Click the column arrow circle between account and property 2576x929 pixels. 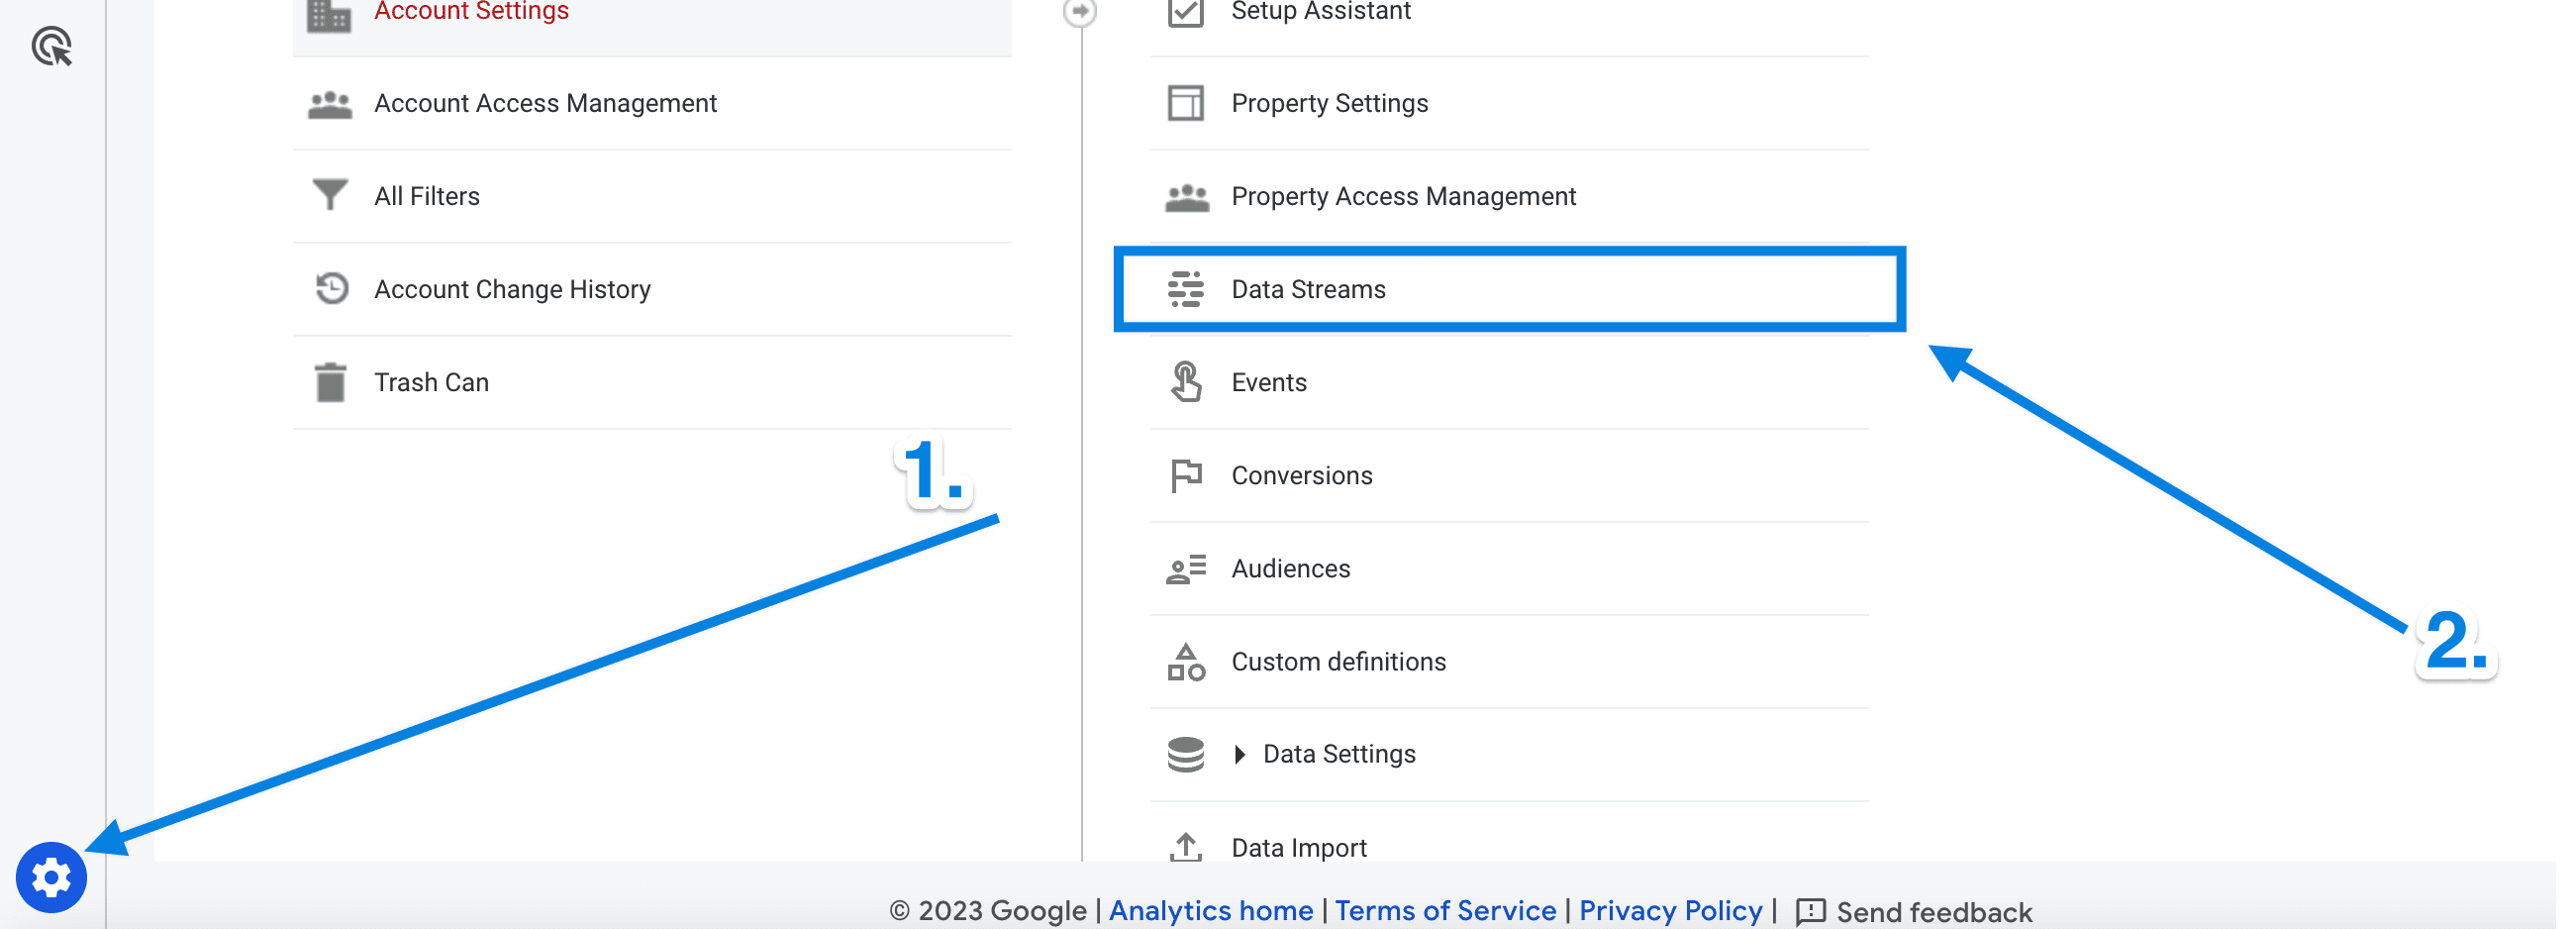tap(1080, 12)
